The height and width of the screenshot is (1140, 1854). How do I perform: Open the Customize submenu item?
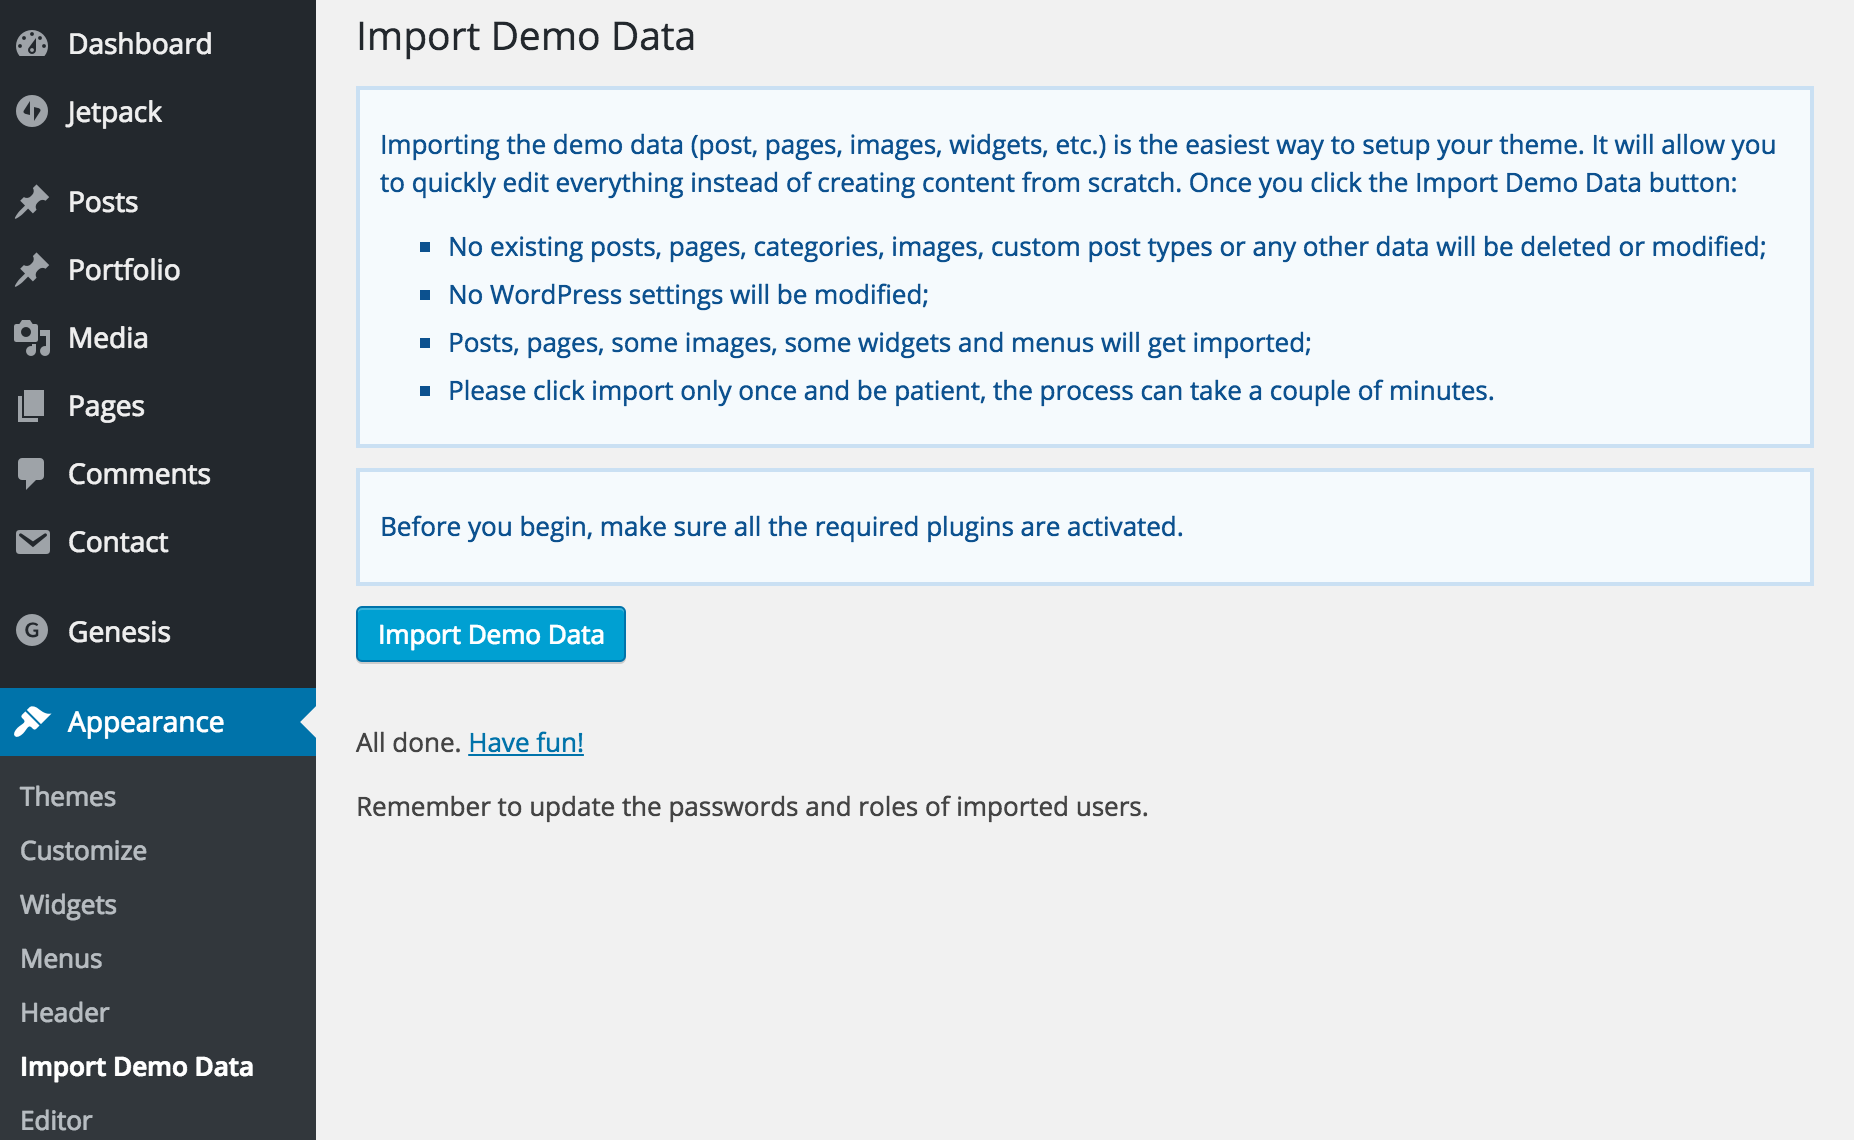pyautogui.click(x=83, y=850)
